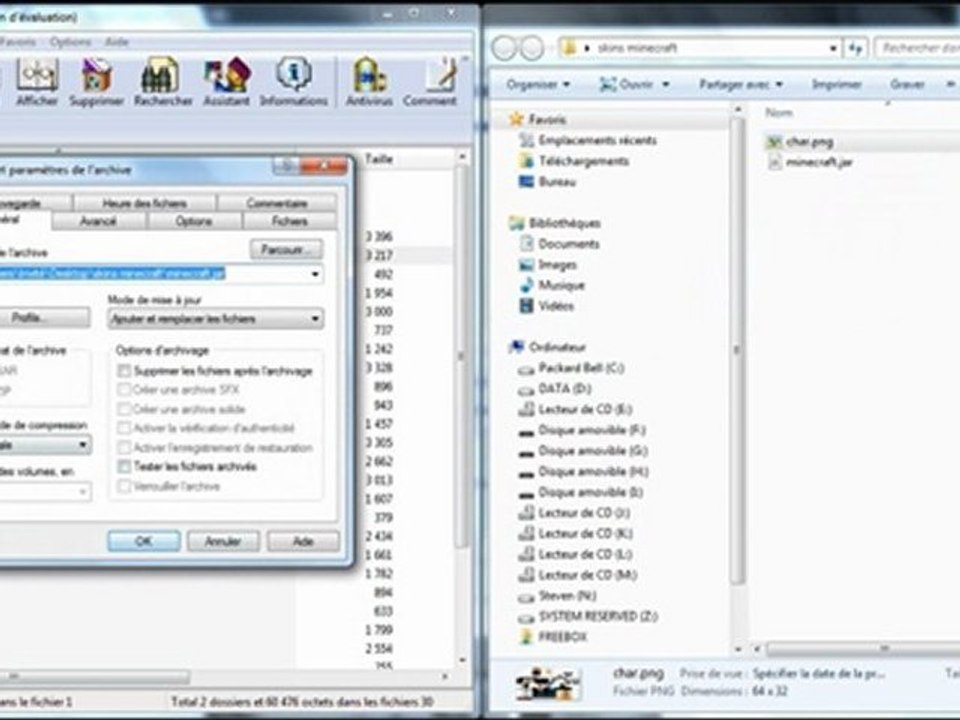Click the Comment toolbar icon
The width and height of the screenshot is (960, 720).
pyautogui.click(x=430, y=82)
